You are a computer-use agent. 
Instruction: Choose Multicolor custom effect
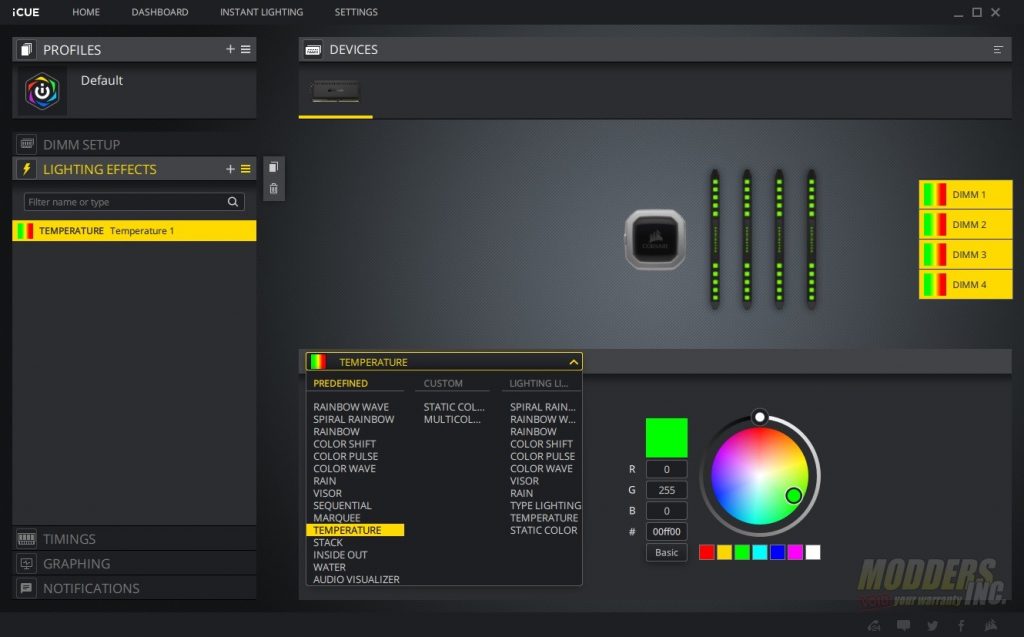[x=452, y=419]
